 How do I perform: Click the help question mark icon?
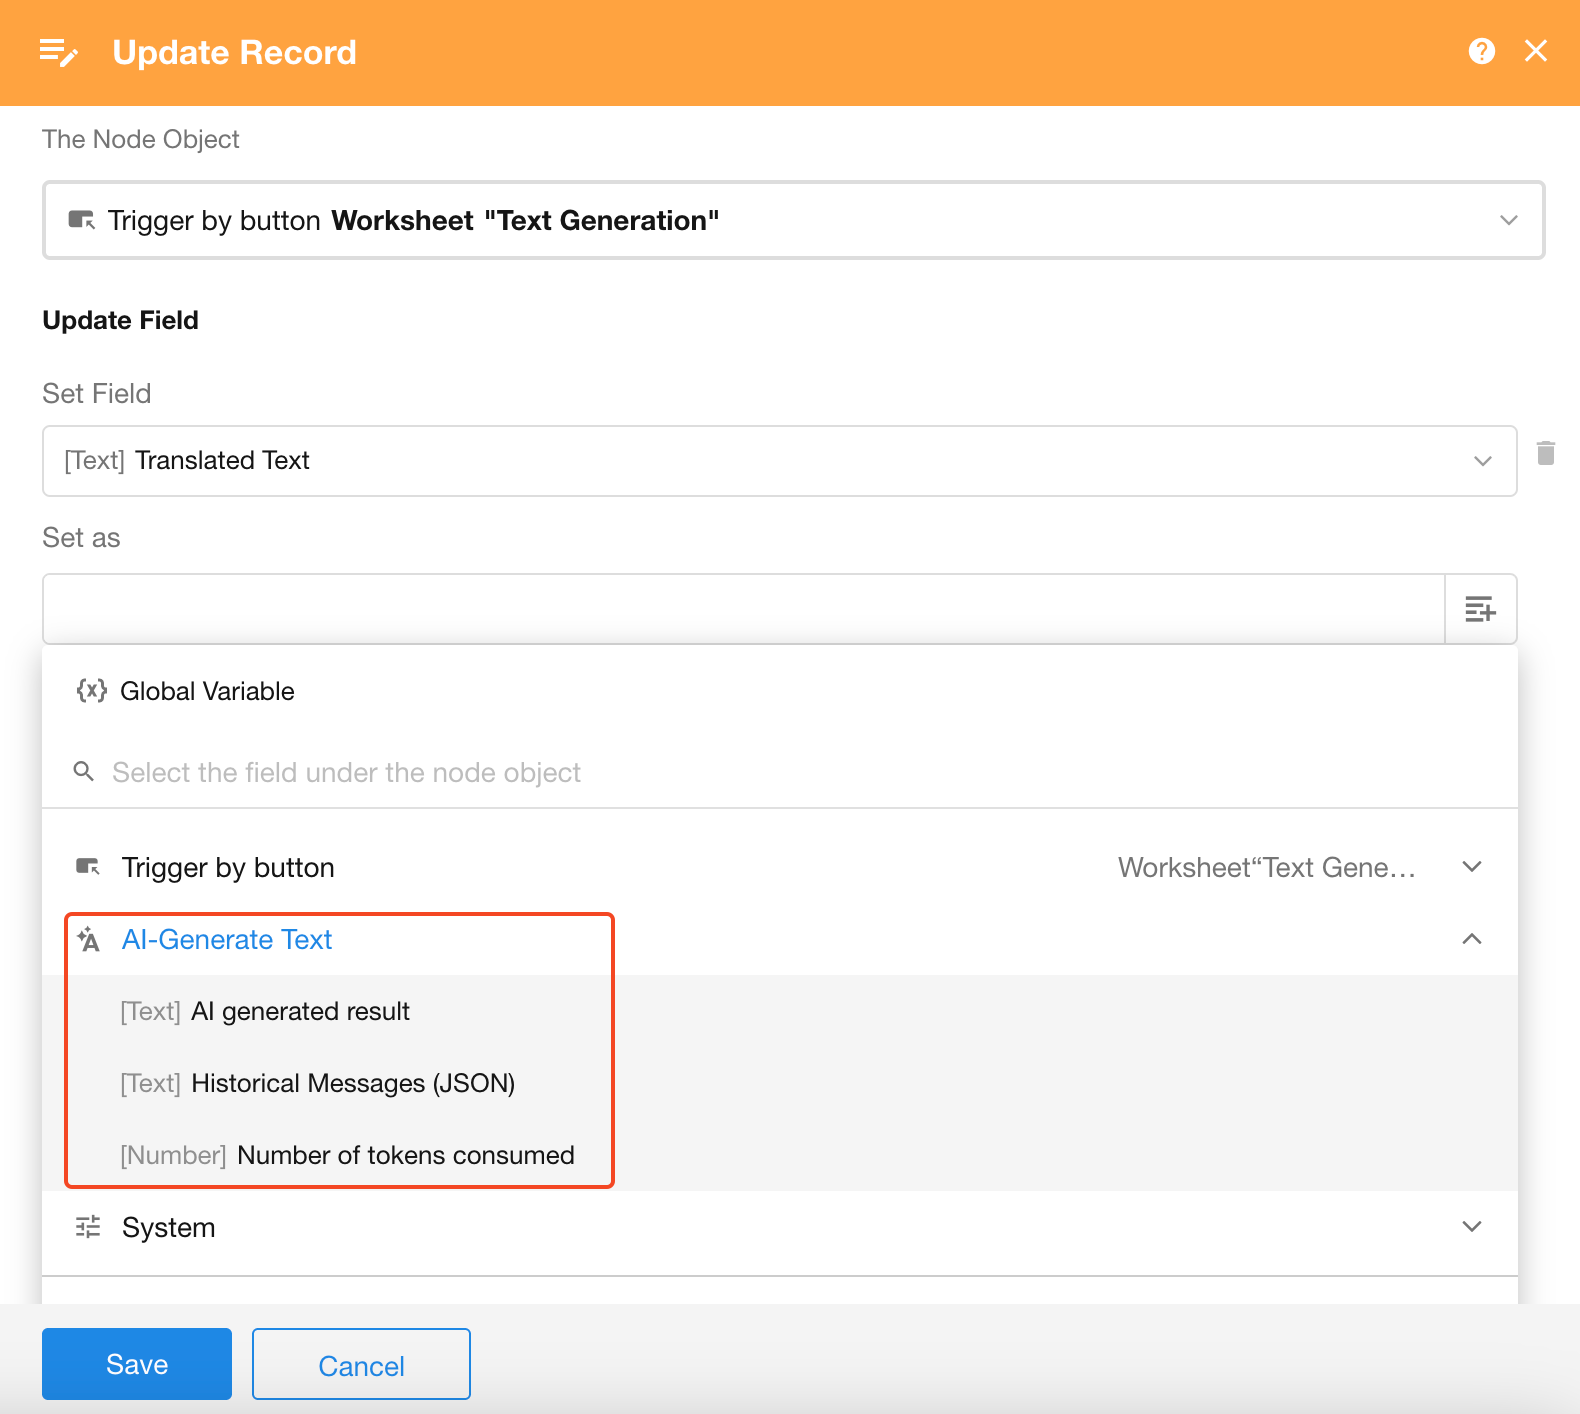[x=1481, y=51]
